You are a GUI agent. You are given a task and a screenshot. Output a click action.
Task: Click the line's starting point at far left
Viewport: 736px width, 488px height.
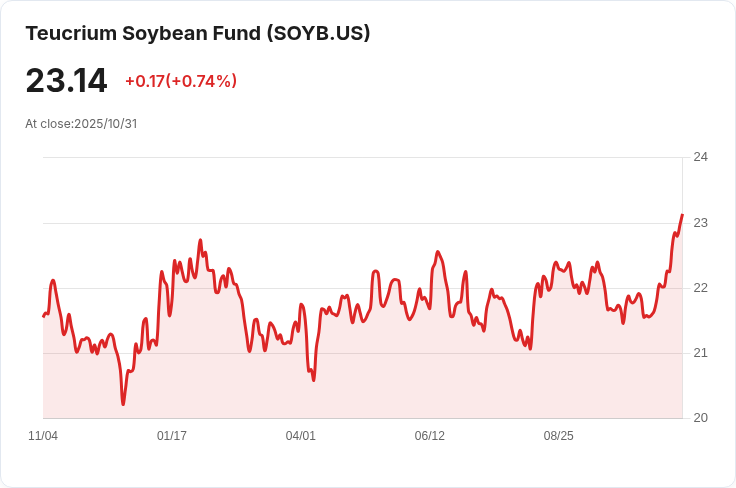[44, 316]
